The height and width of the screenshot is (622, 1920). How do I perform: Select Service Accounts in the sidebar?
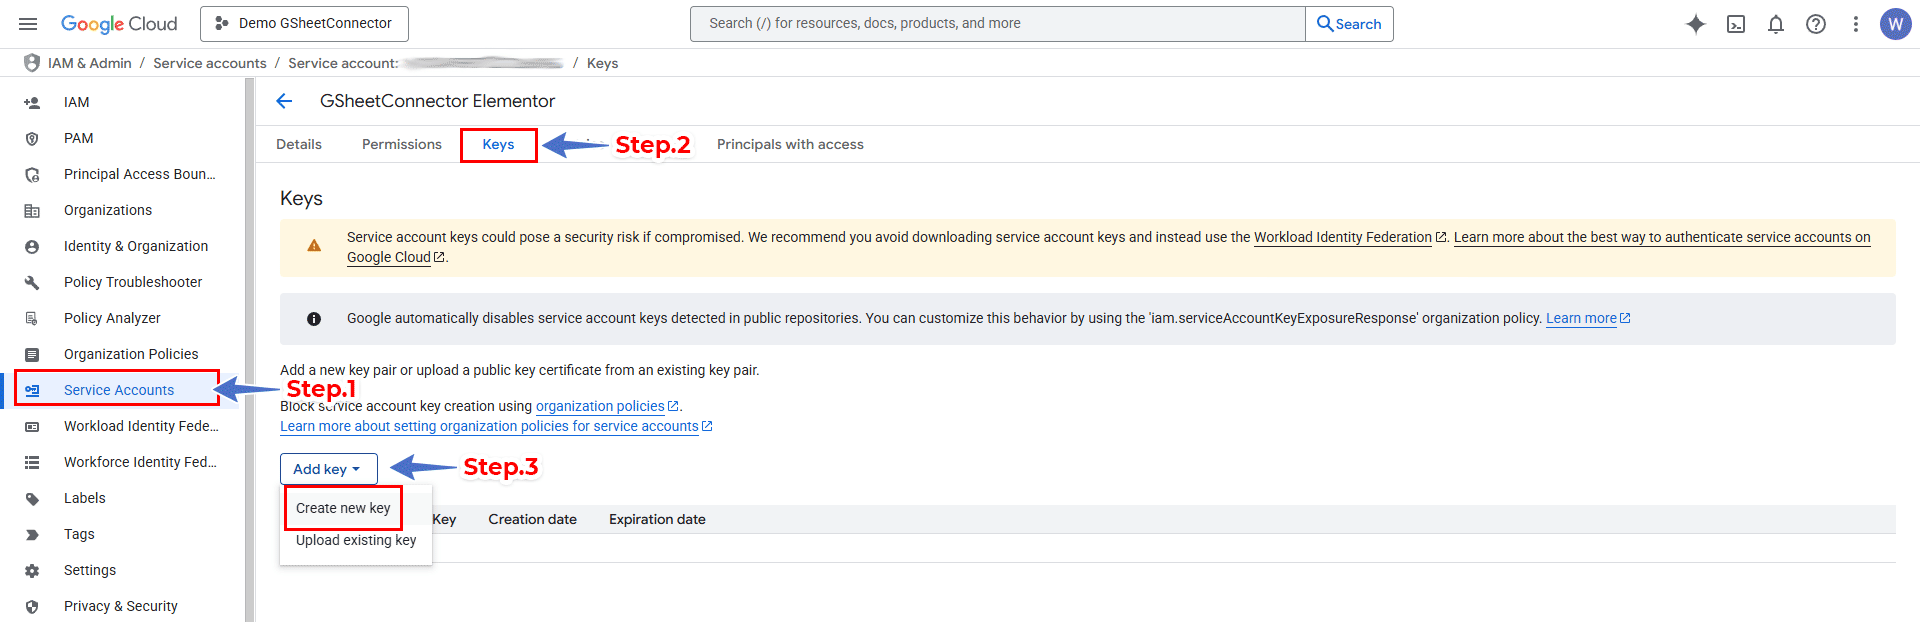point(118,390)
